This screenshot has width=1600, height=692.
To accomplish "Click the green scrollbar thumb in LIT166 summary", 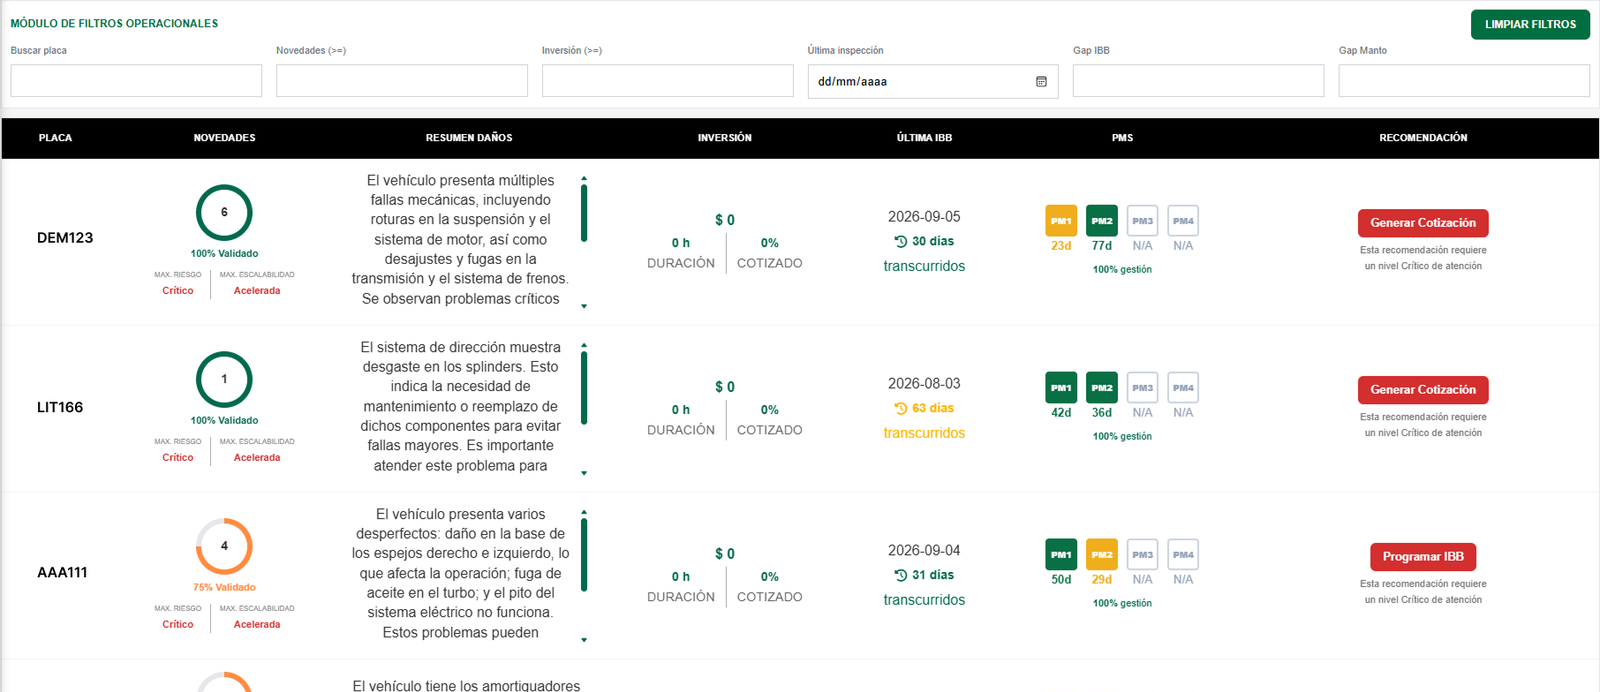I will tap(584, 388).
